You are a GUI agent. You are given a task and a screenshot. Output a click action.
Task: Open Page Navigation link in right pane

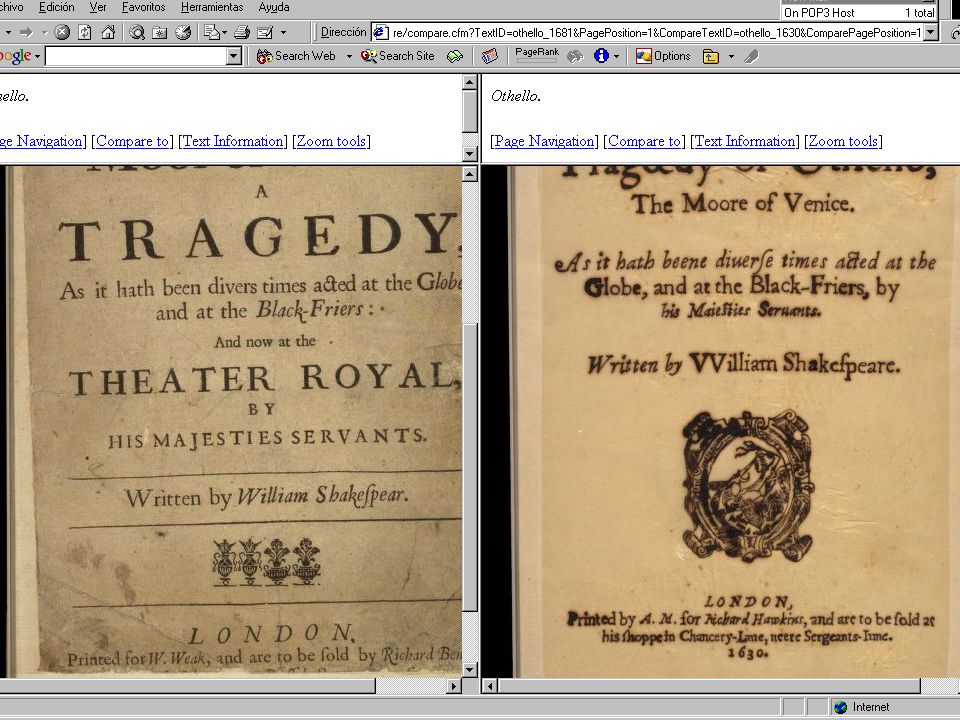pos(544,141)
